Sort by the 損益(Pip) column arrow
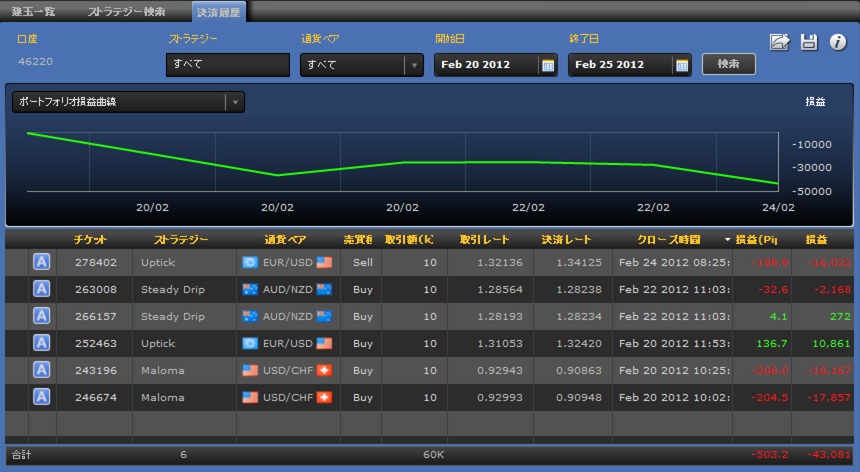The image size is (860, 472). click(727, 240)
